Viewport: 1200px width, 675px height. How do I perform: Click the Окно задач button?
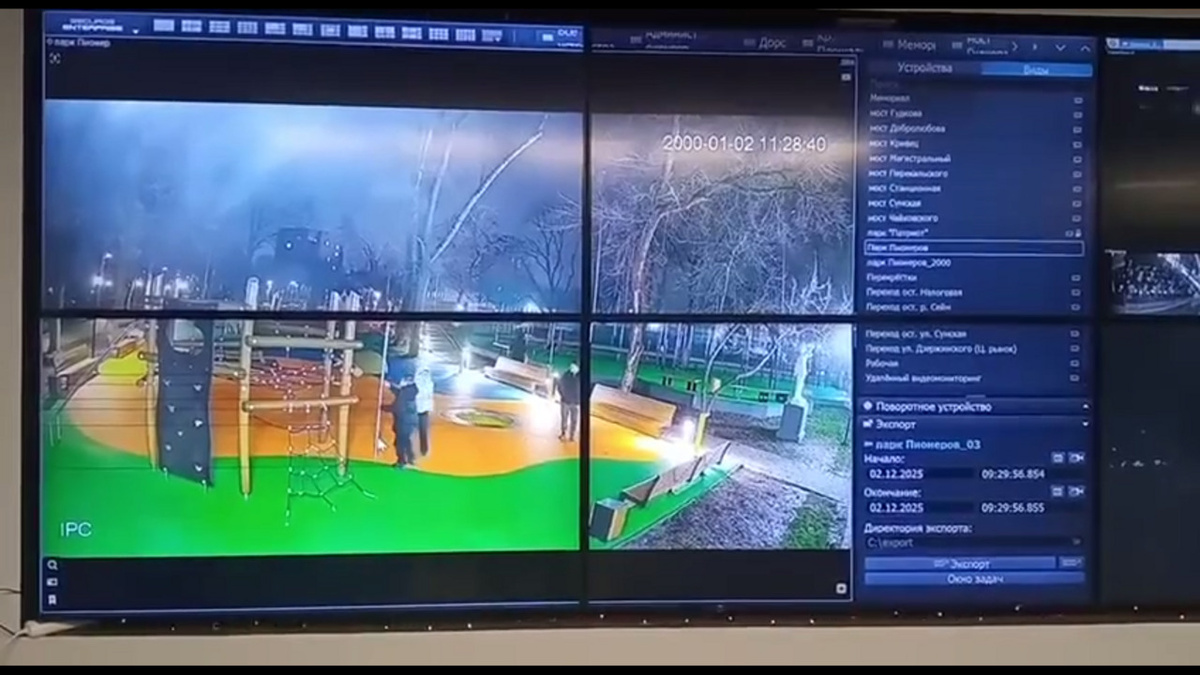pyautogui.click(x=975, y=579)
